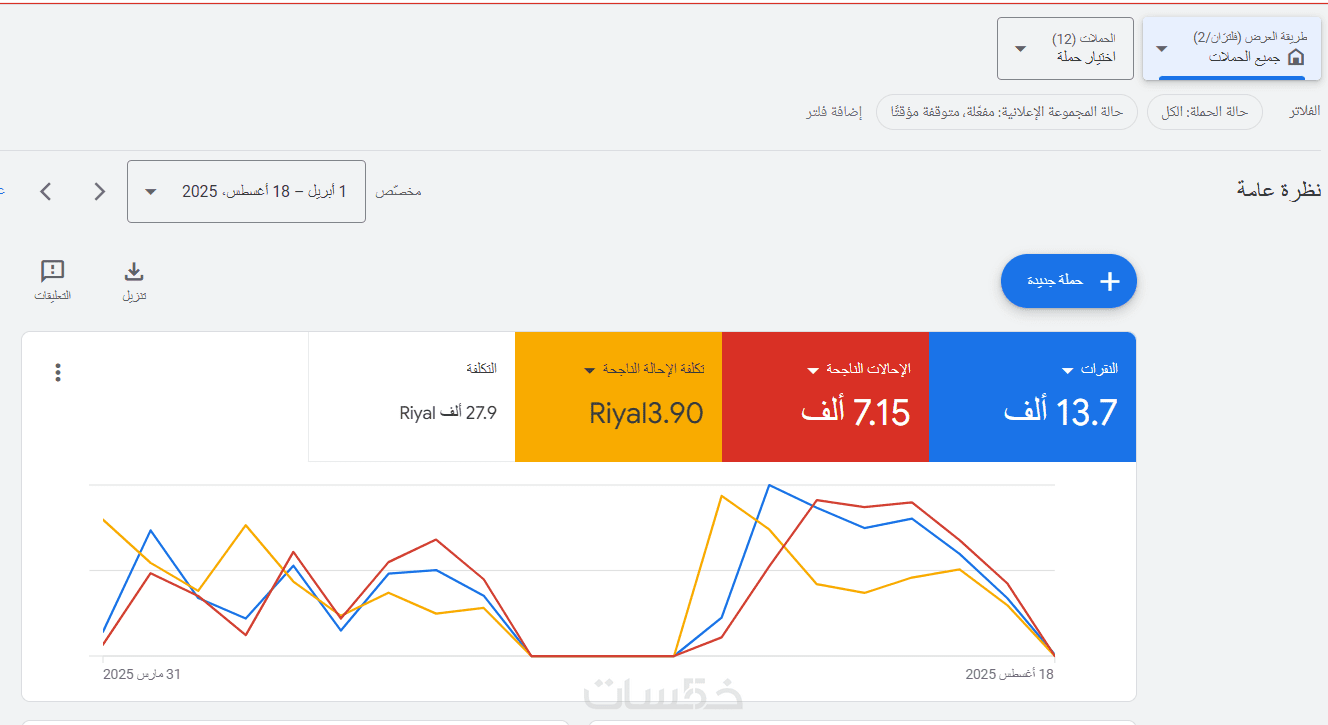
Task: Select the التكلفة 27.9 ألف Riyal metric card
Action: 411,398
